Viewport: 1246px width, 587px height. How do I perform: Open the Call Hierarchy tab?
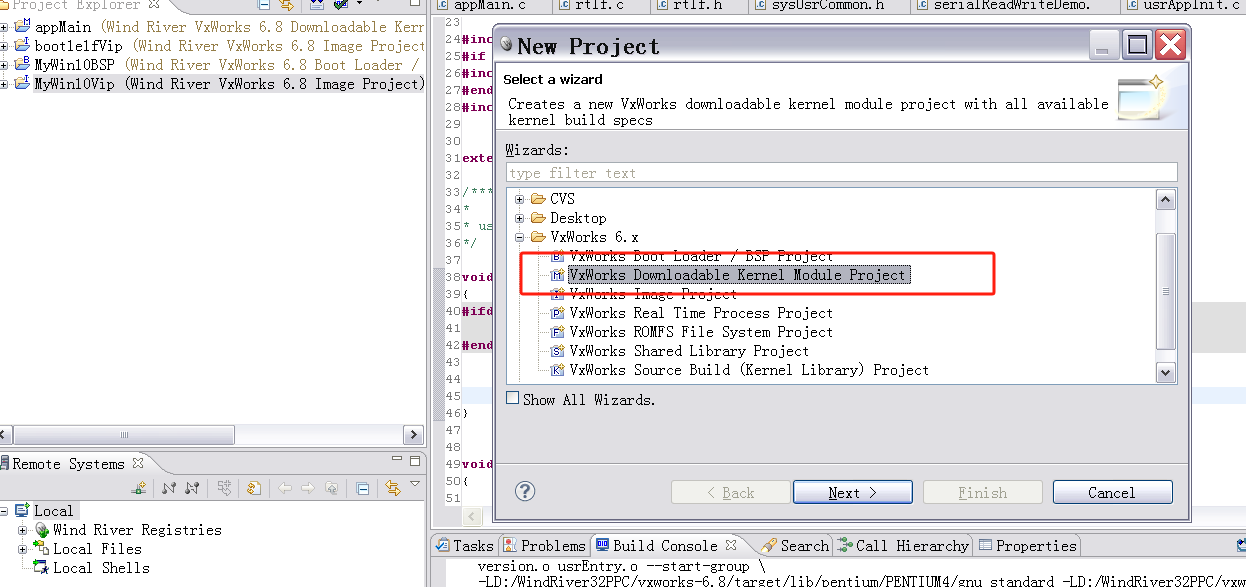pos(903,546)
